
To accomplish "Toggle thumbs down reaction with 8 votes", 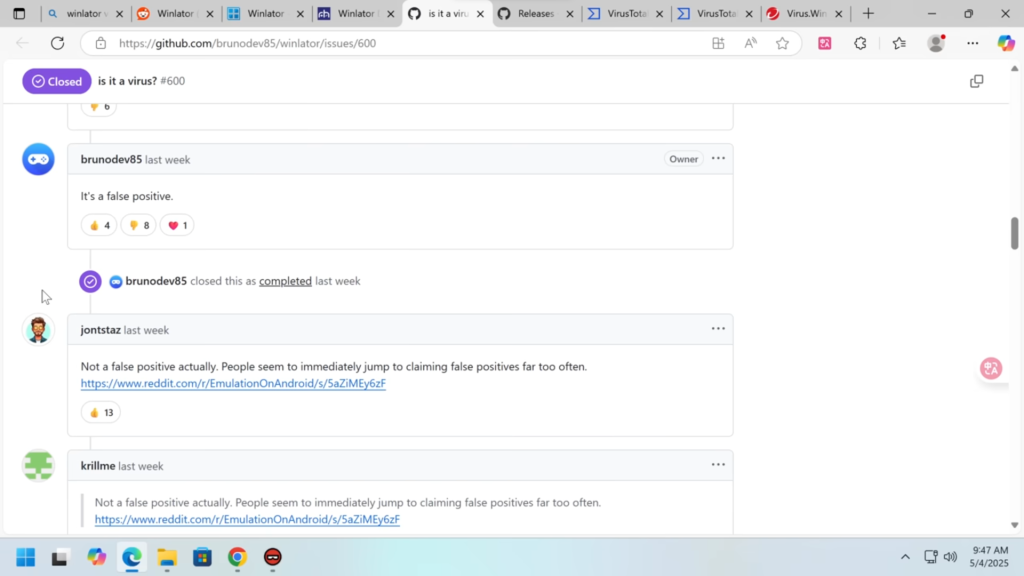I will (138, 225).
